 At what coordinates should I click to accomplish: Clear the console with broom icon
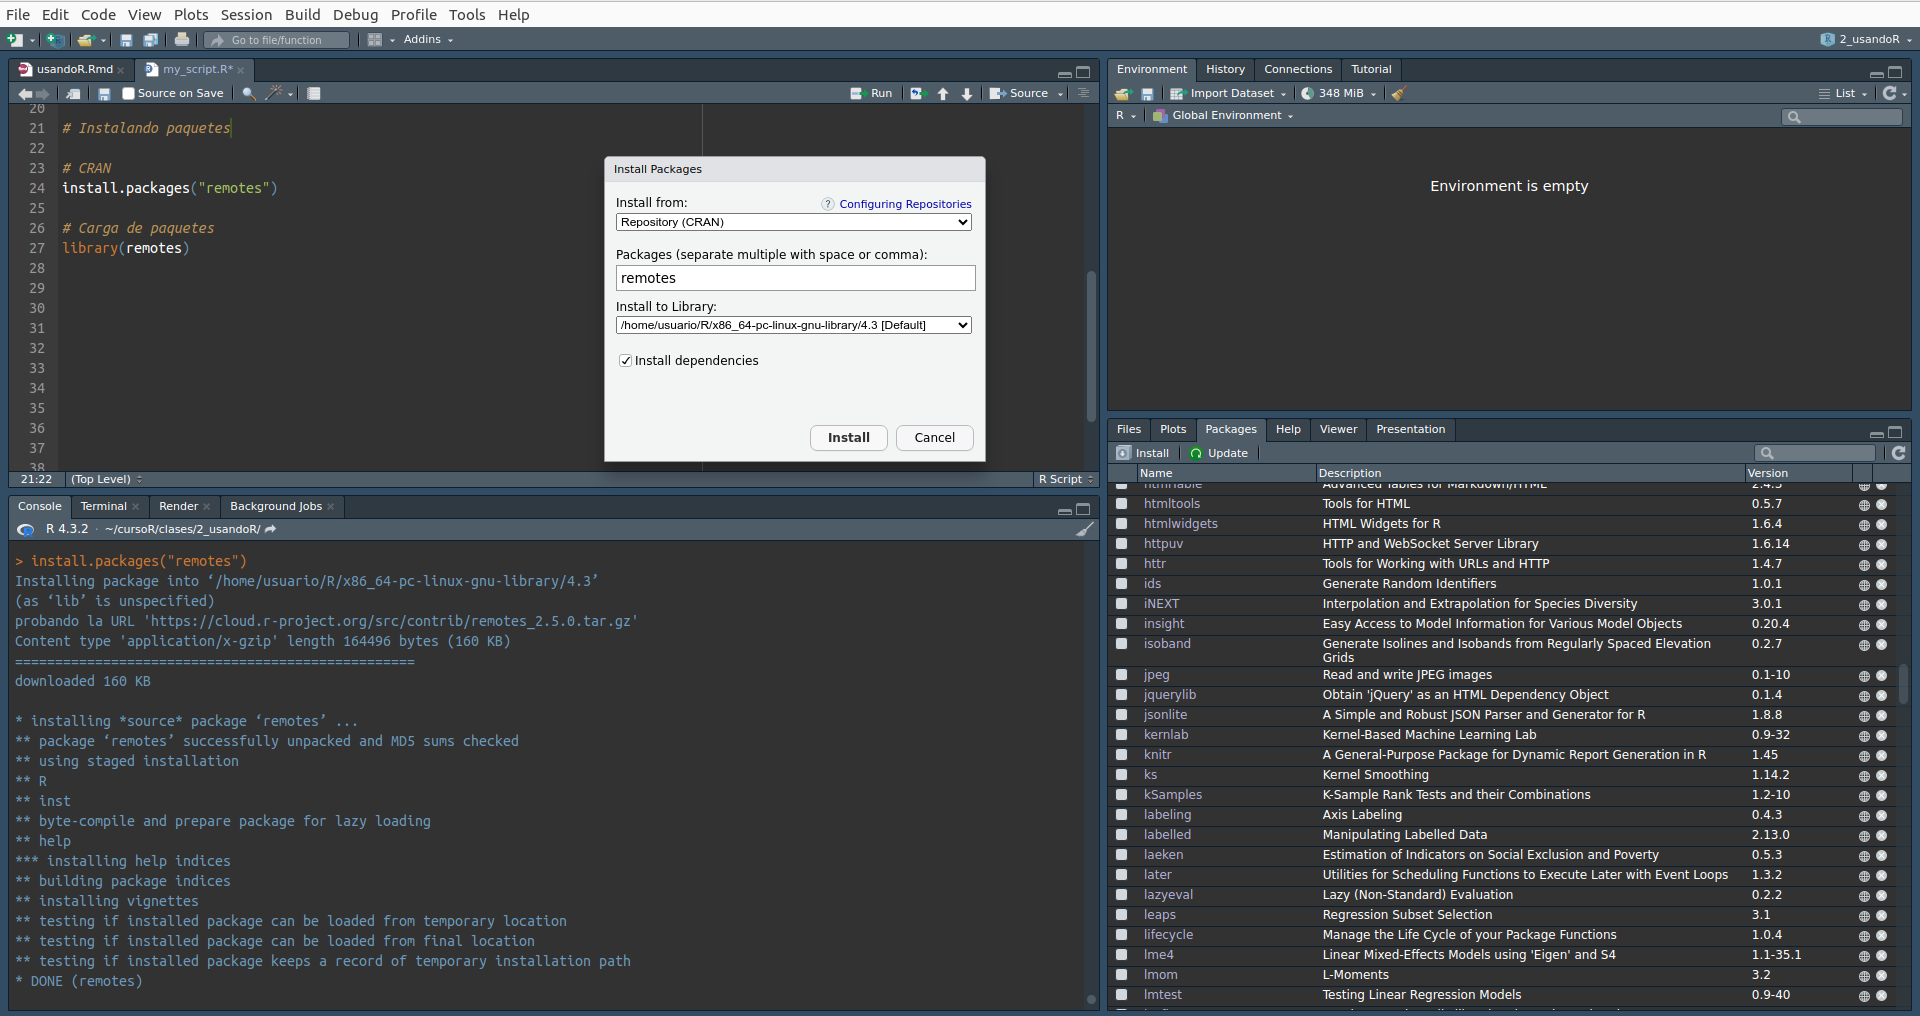pos(1084,529)
